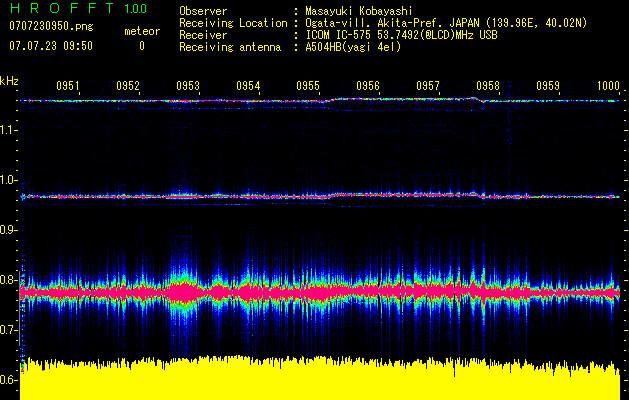Select the meteor count value 0
The width and height of the screenshot is (629, 400).
tap(141, 46)
